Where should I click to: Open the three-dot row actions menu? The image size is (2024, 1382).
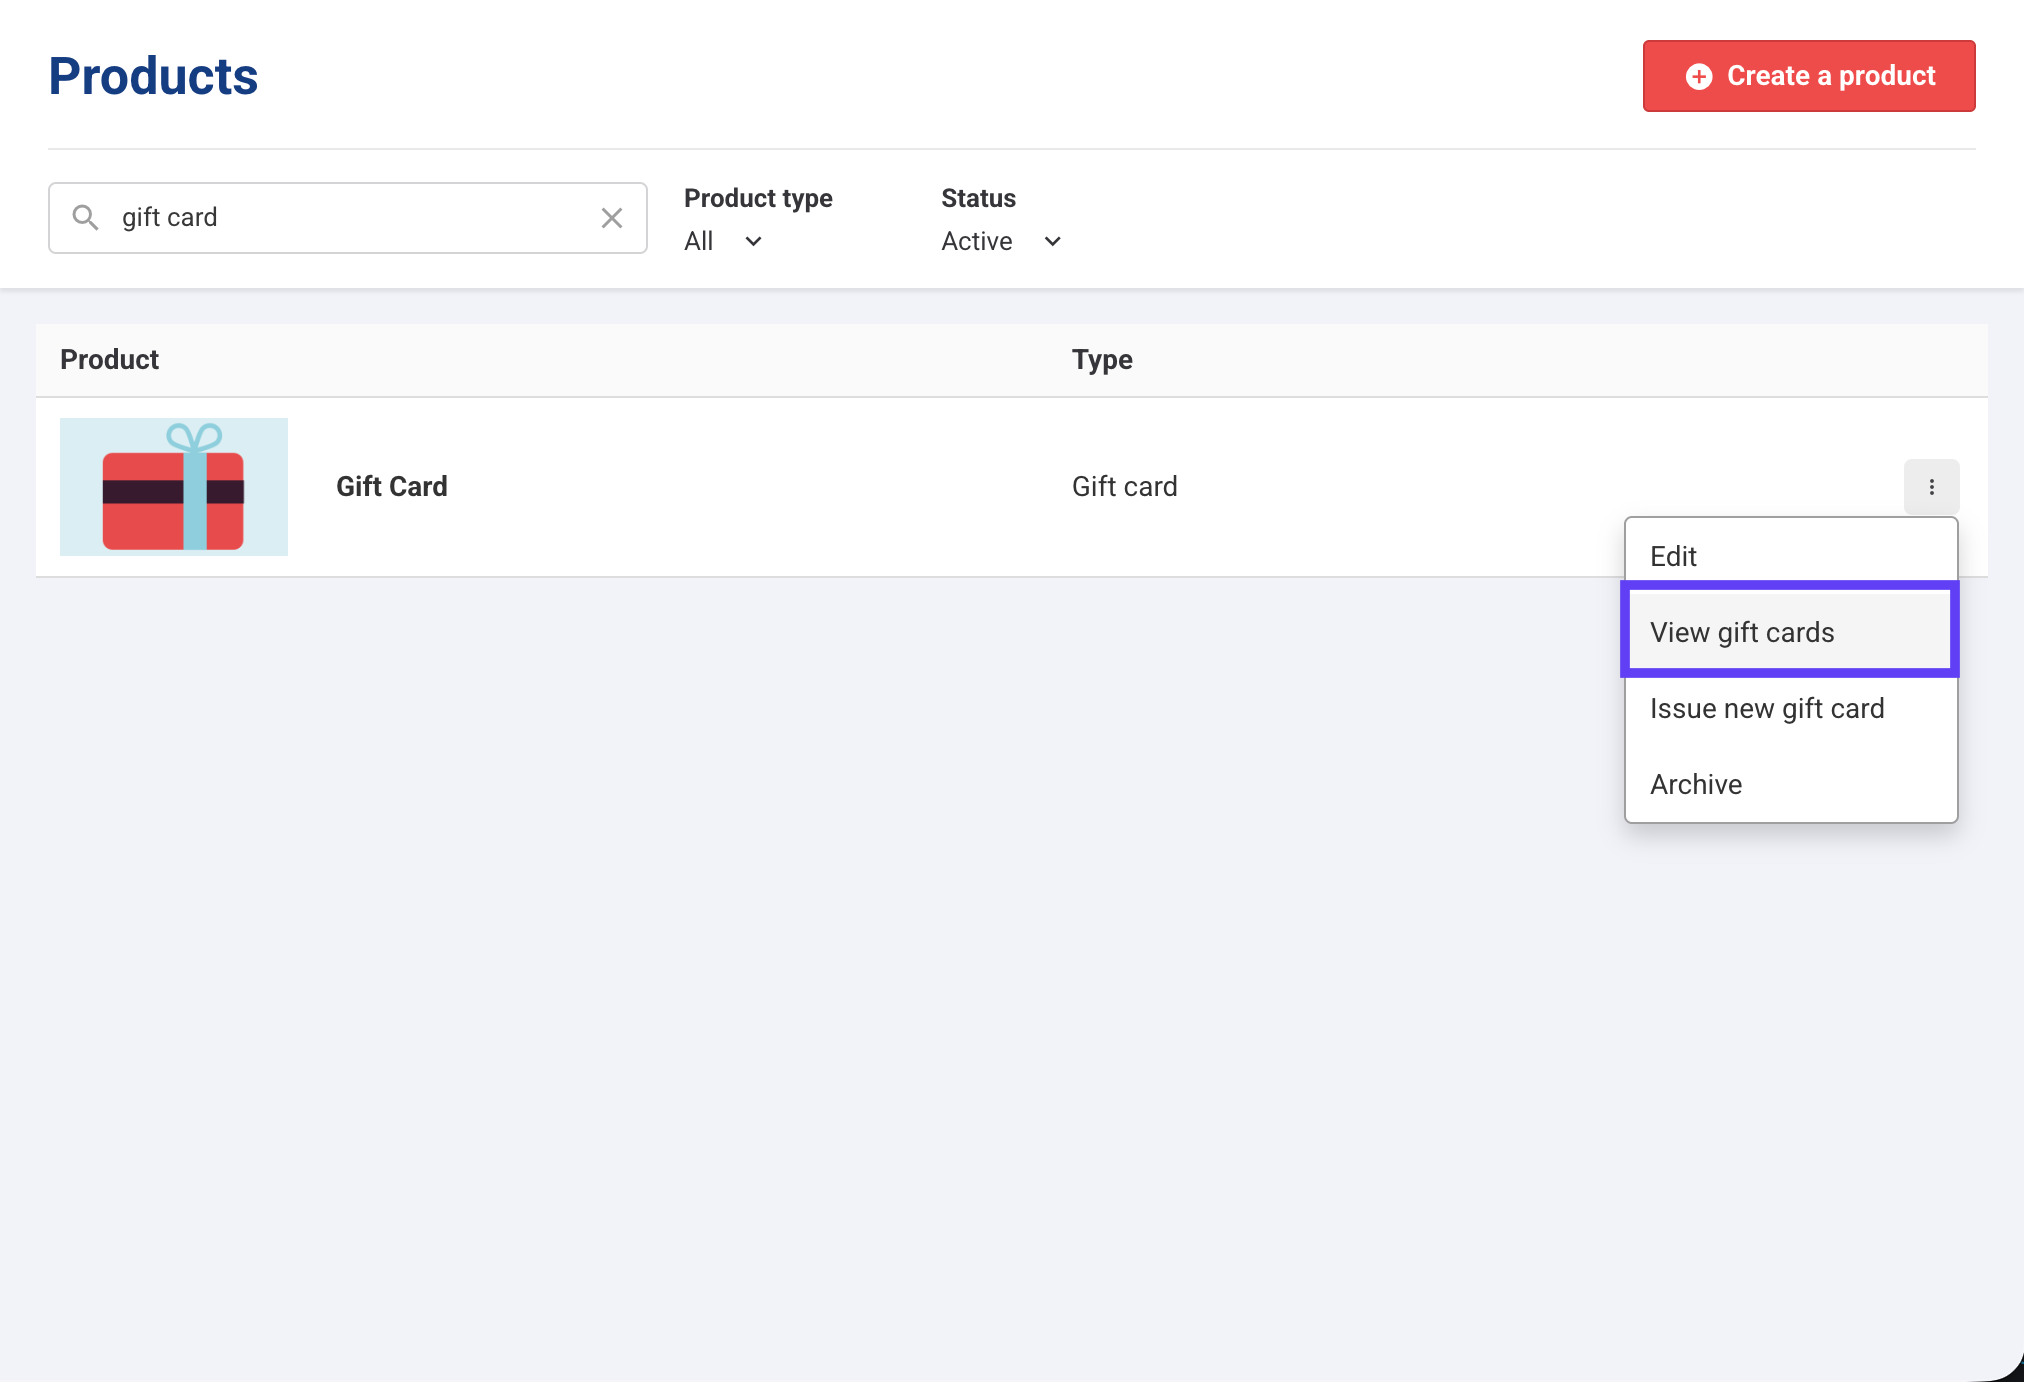[1931, 487]
